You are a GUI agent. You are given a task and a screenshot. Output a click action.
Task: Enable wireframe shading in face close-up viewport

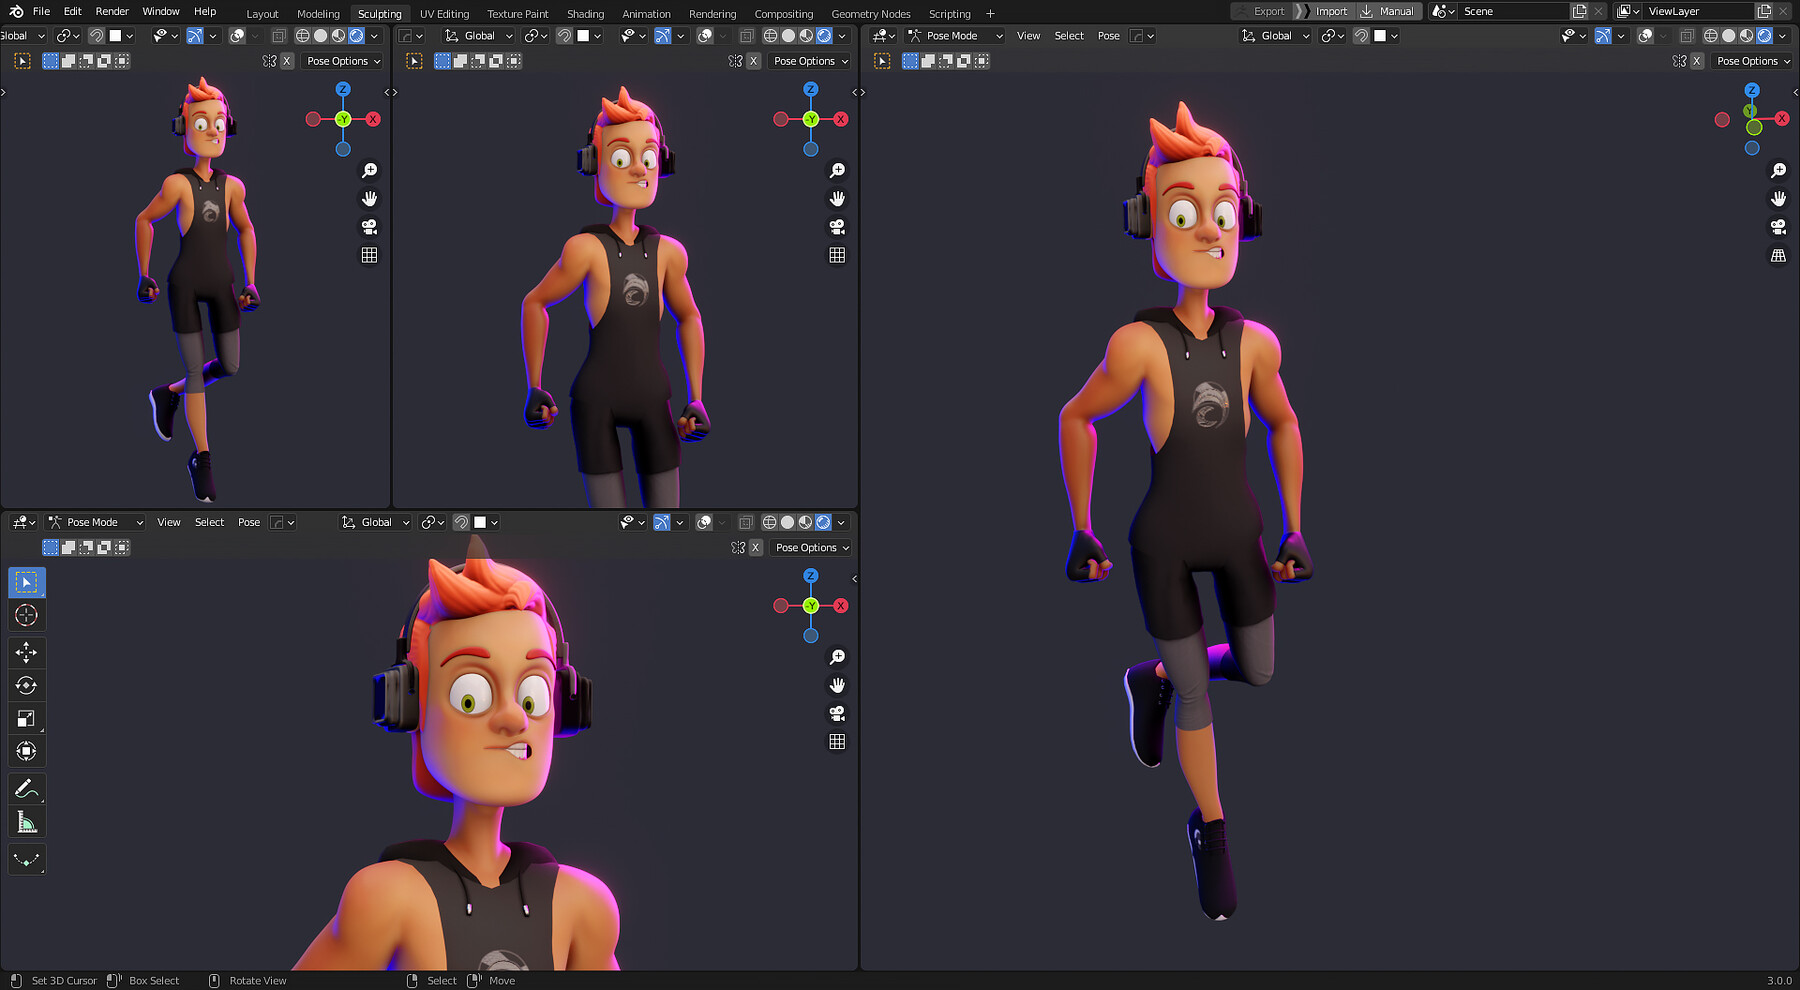[x=769, y=522]
